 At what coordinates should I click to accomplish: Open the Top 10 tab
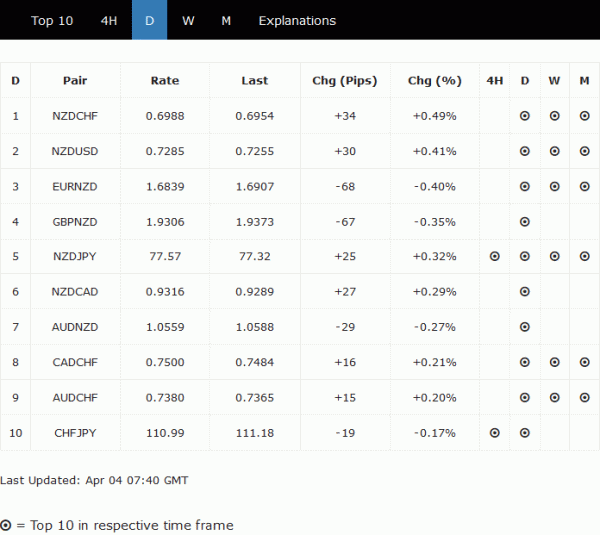pyautogui.click(x=52, y=21)
